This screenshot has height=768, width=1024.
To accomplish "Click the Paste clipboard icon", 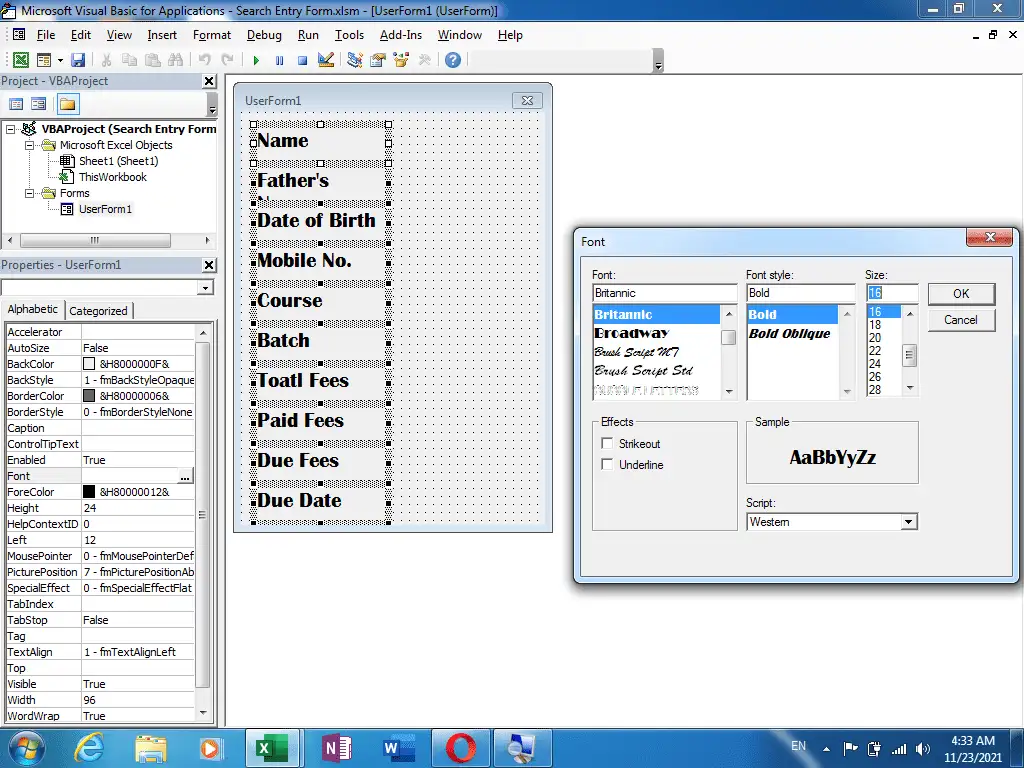I will click(x=153, y=60).
